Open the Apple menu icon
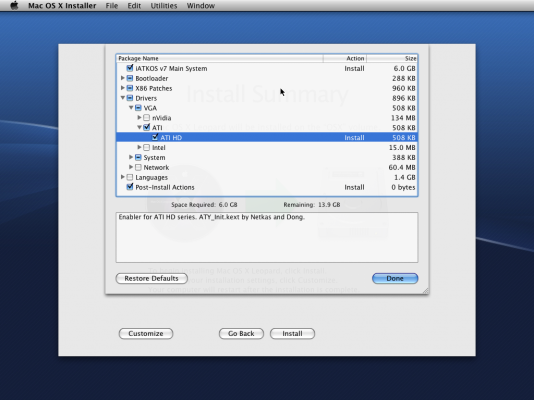 point(14,5)
